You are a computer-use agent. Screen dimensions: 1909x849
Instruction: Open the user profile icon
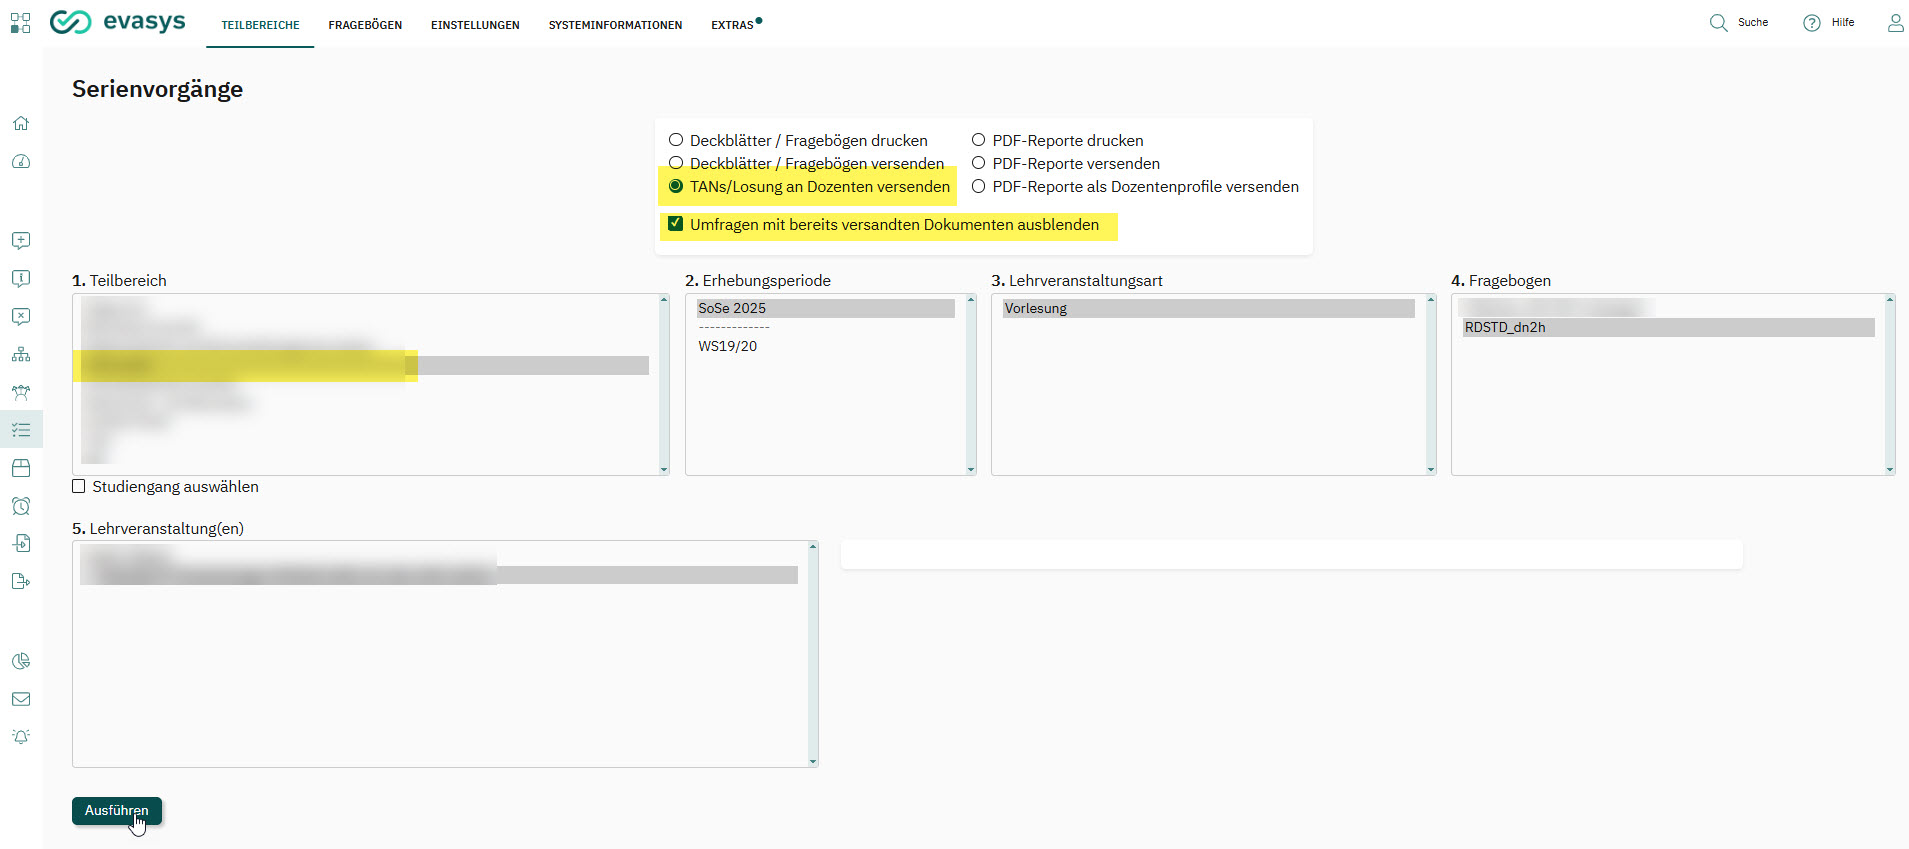(x=1895, y=23)
